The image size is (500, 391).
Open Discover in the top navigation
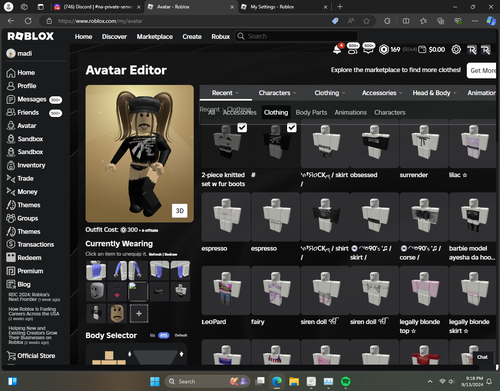114,36
